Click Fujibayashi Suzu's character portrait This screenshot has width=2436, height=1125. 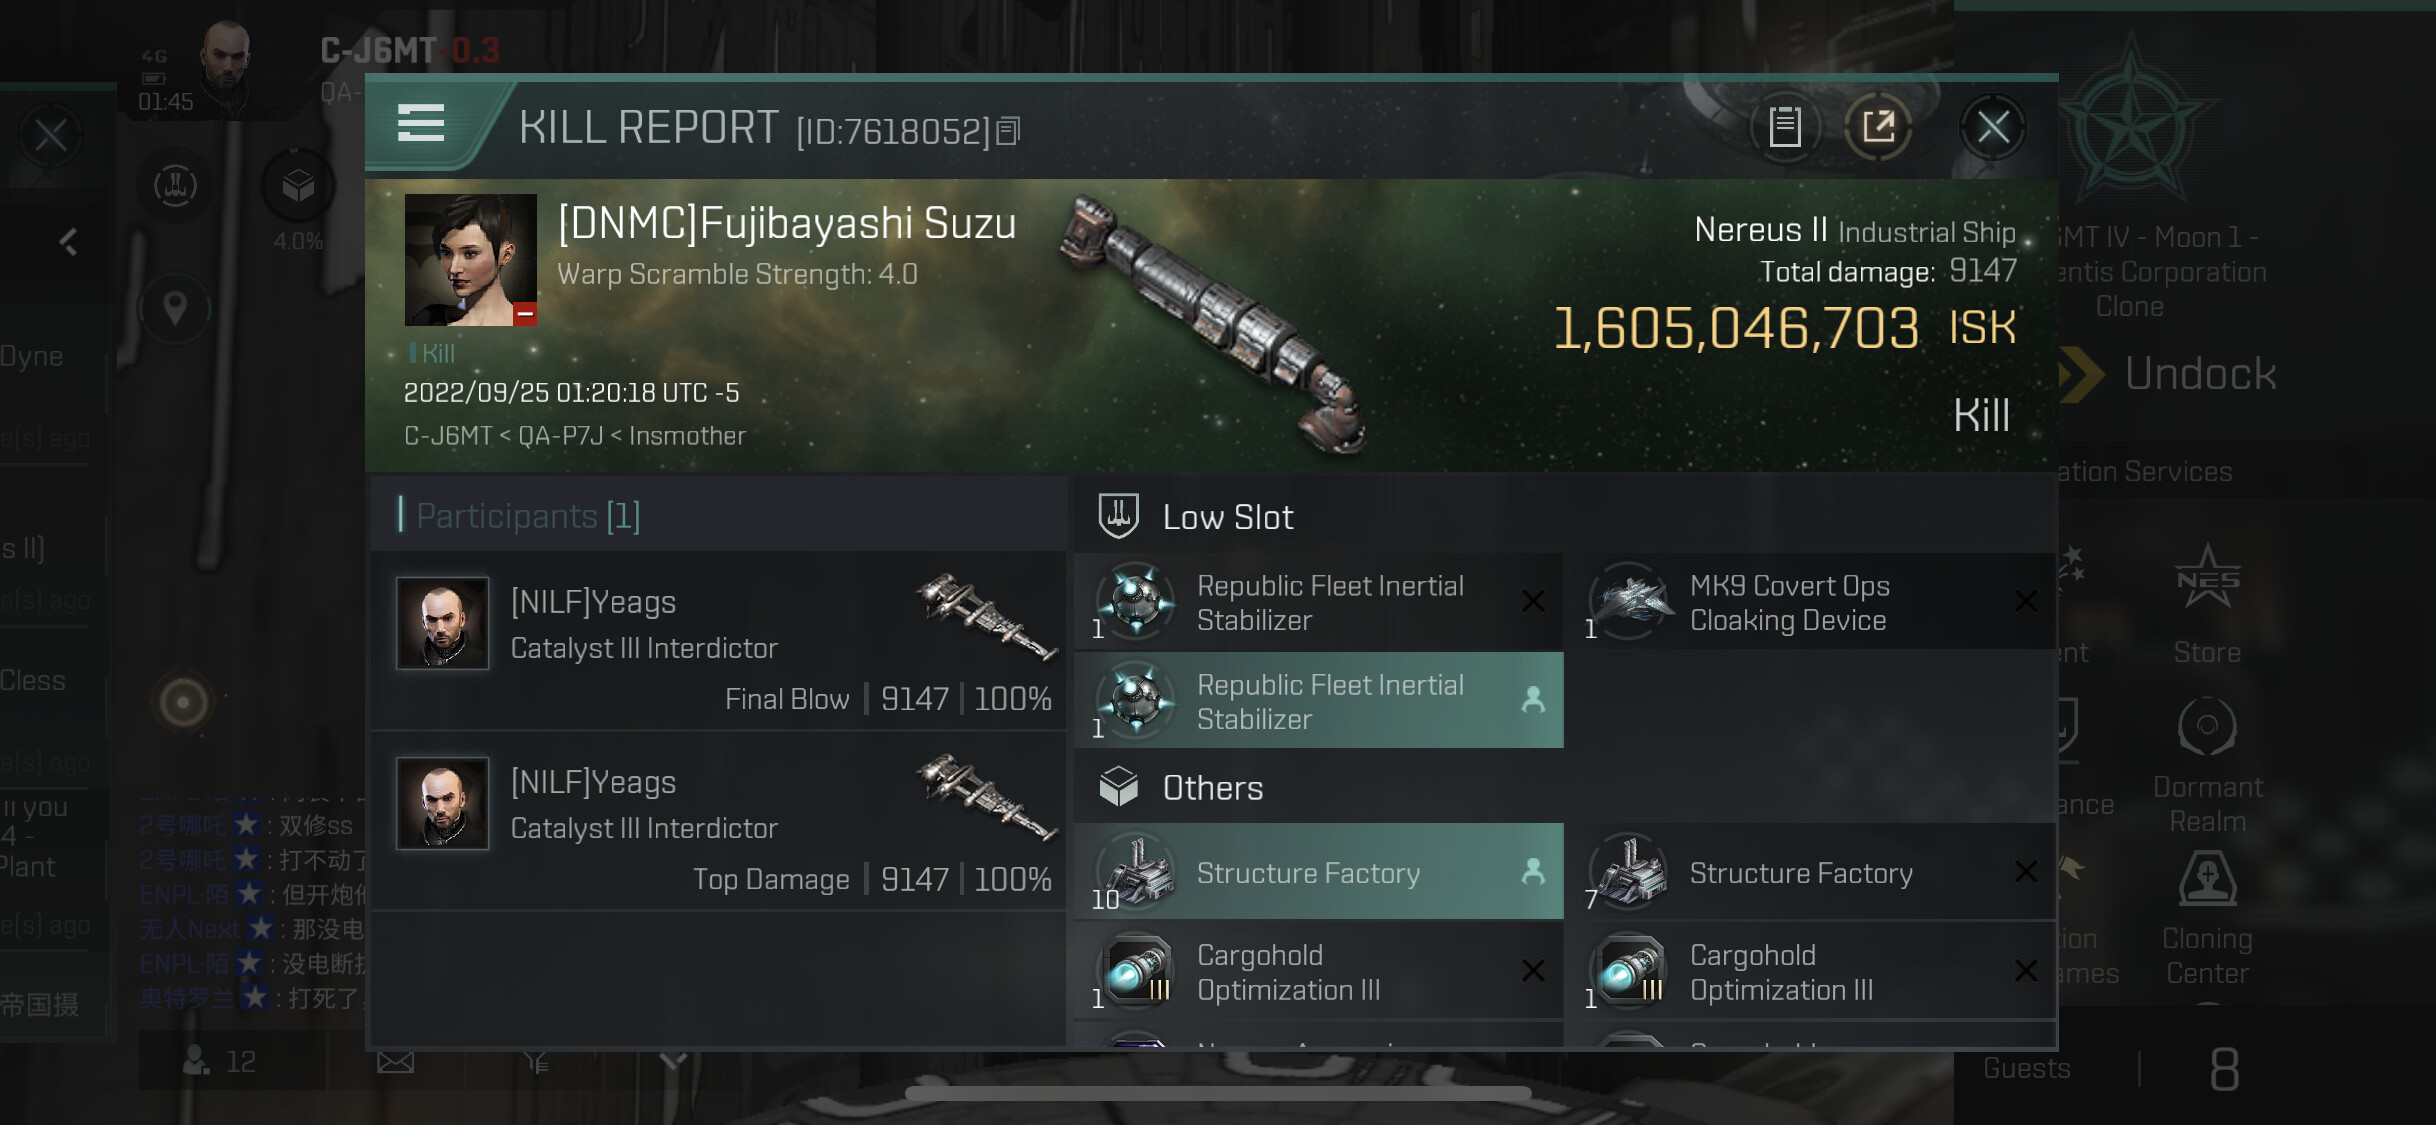click(470, 260)
